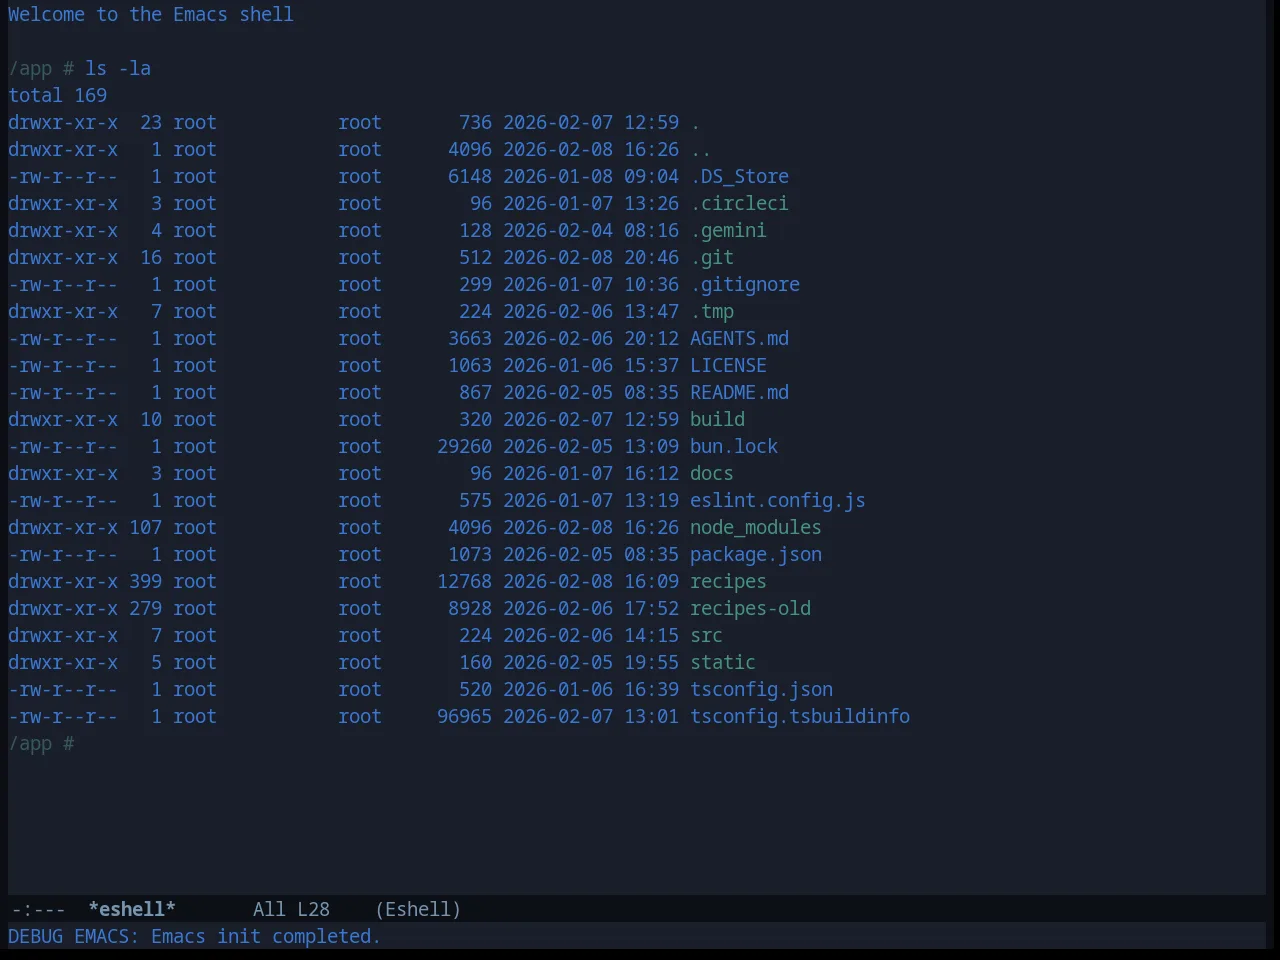This screenshot has width=1280, height=960.
Task: Click the permissions of the .git row
Action: pyautogui.click(x=63, y=257)
